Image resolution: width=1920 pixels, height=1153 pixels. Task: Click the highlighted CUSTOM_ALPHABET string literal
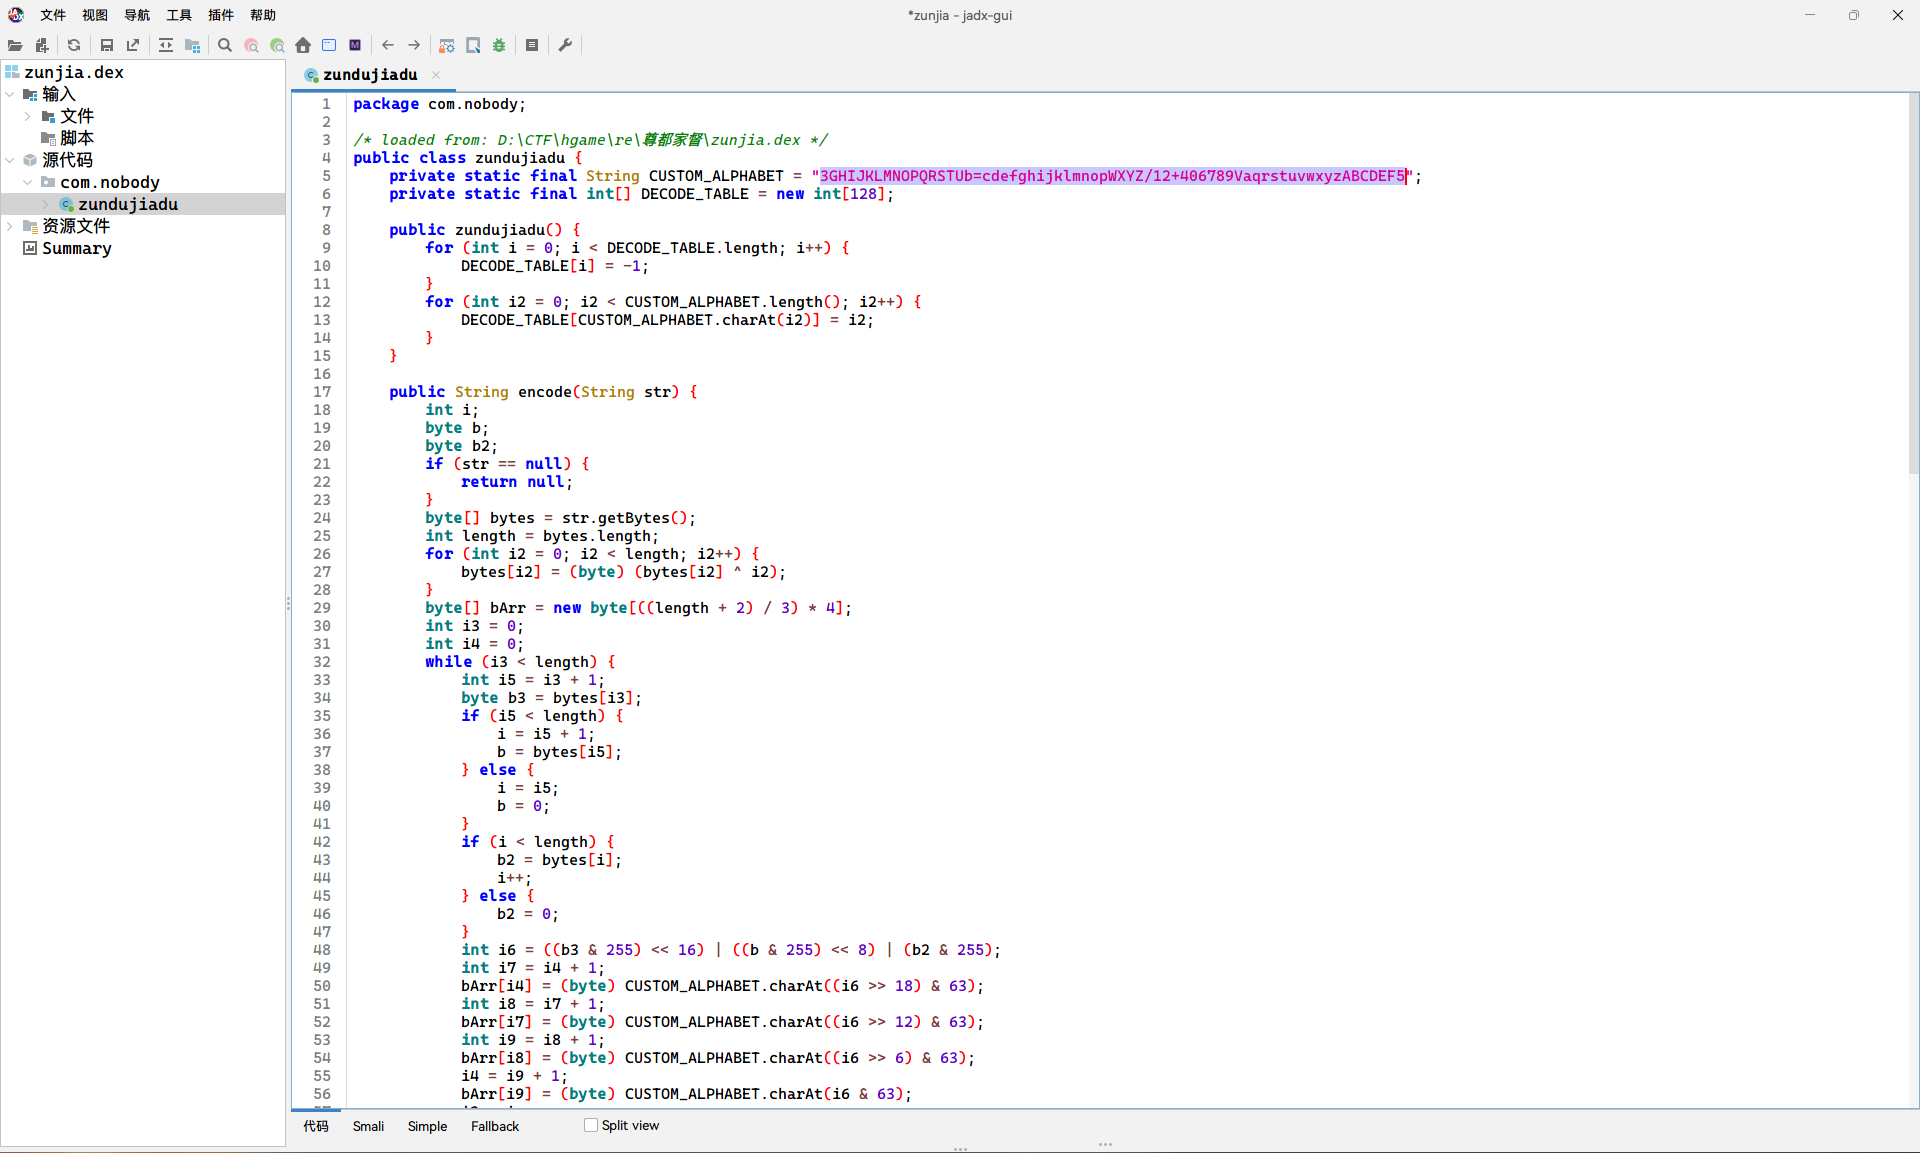[1113, 176]
